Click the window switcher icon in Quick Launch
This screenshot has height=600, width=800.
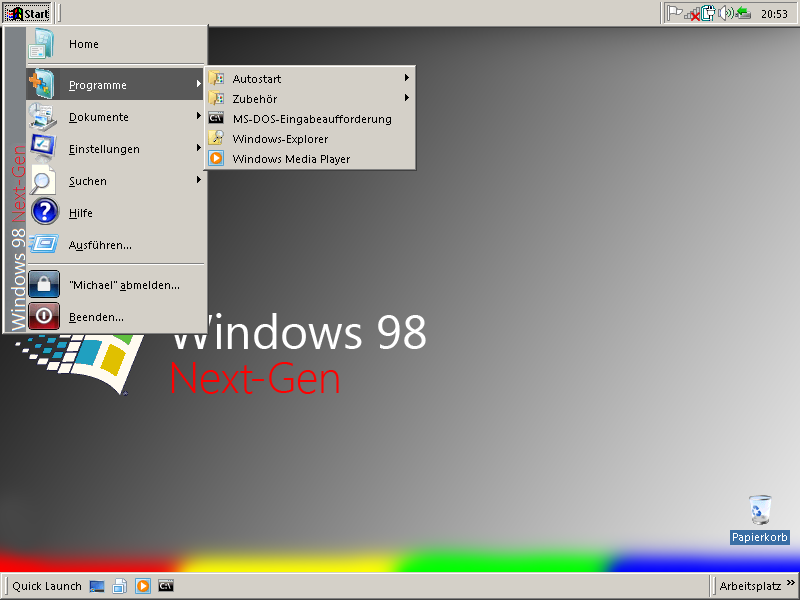tap(120, 586)
